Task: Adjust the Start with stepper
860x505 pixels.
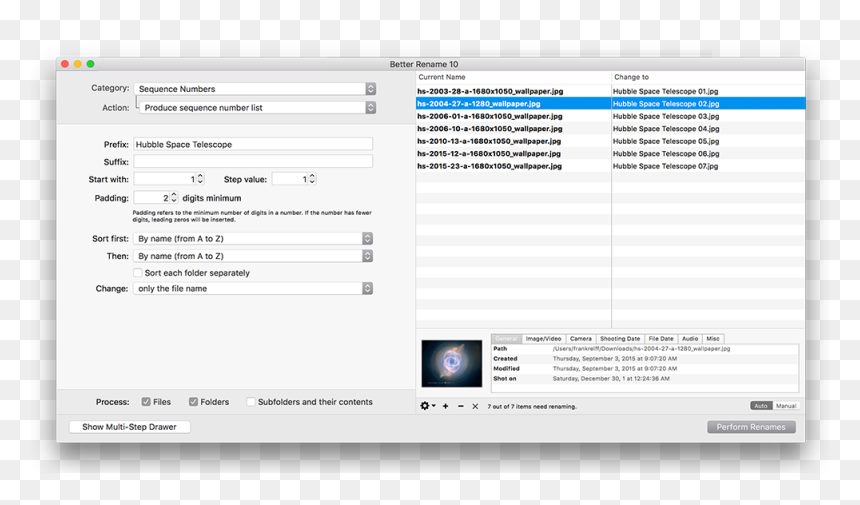Action: click(200, 179)
